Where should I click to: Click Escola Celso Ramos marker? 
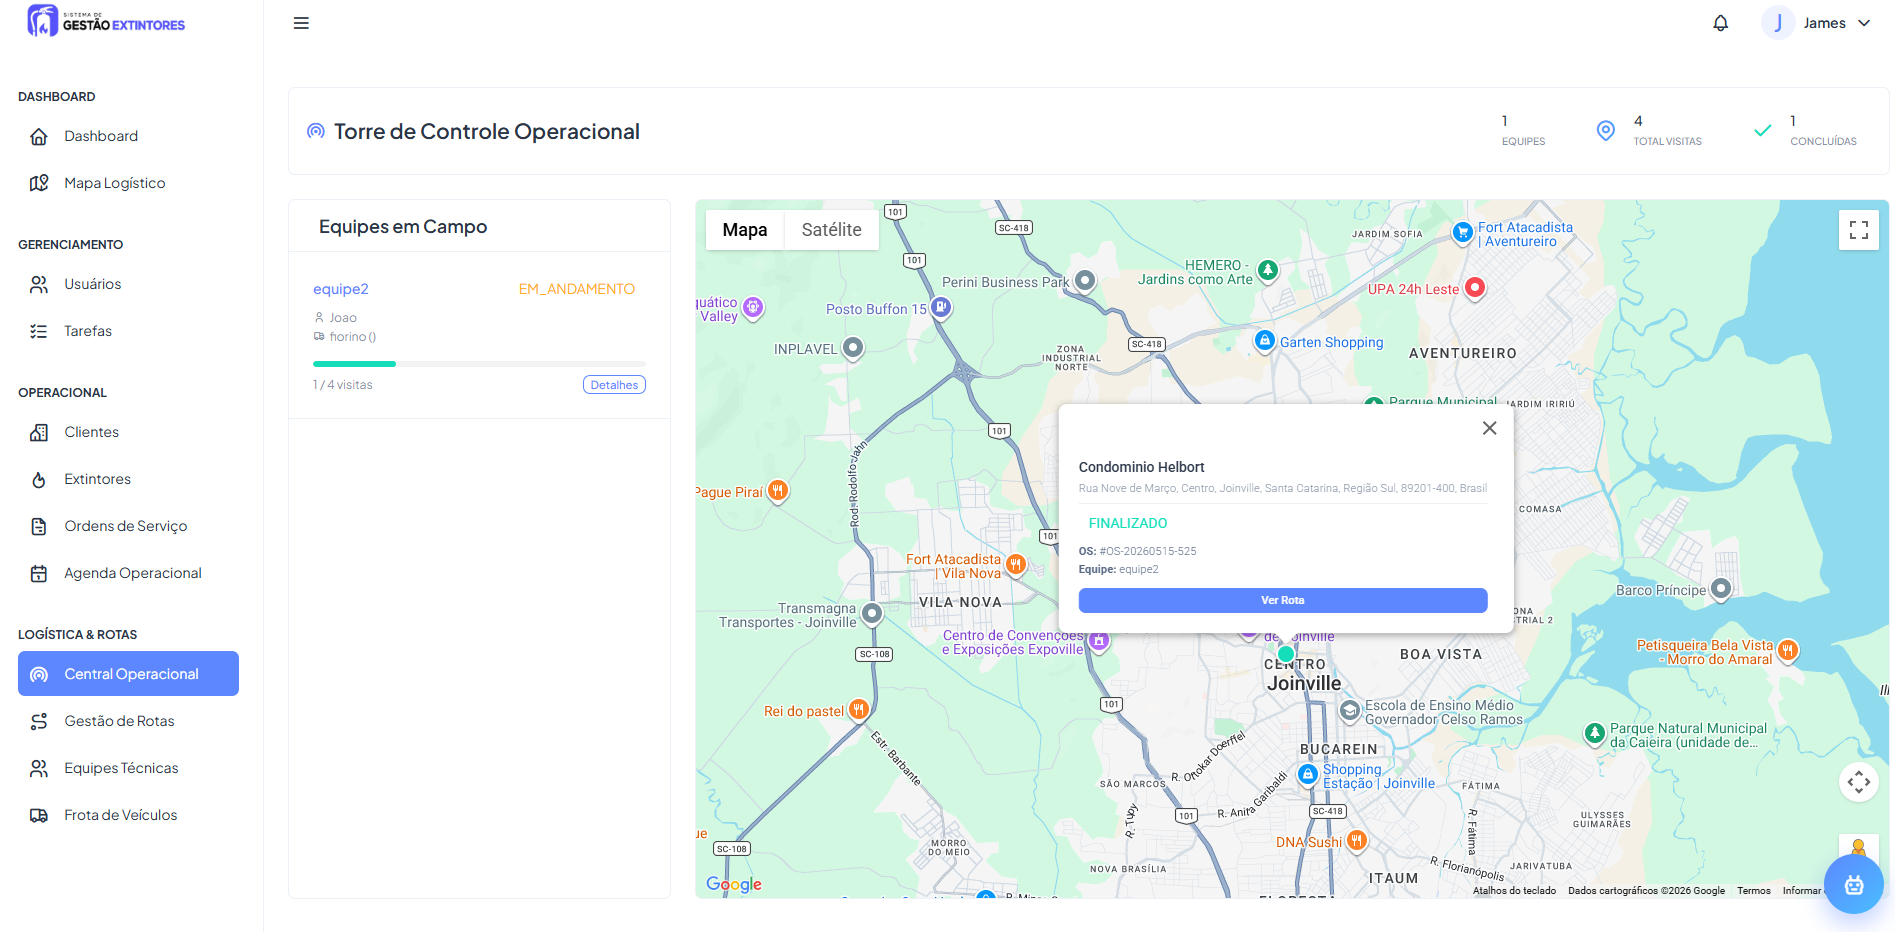pyautogui.click(x=1349, y=711)
